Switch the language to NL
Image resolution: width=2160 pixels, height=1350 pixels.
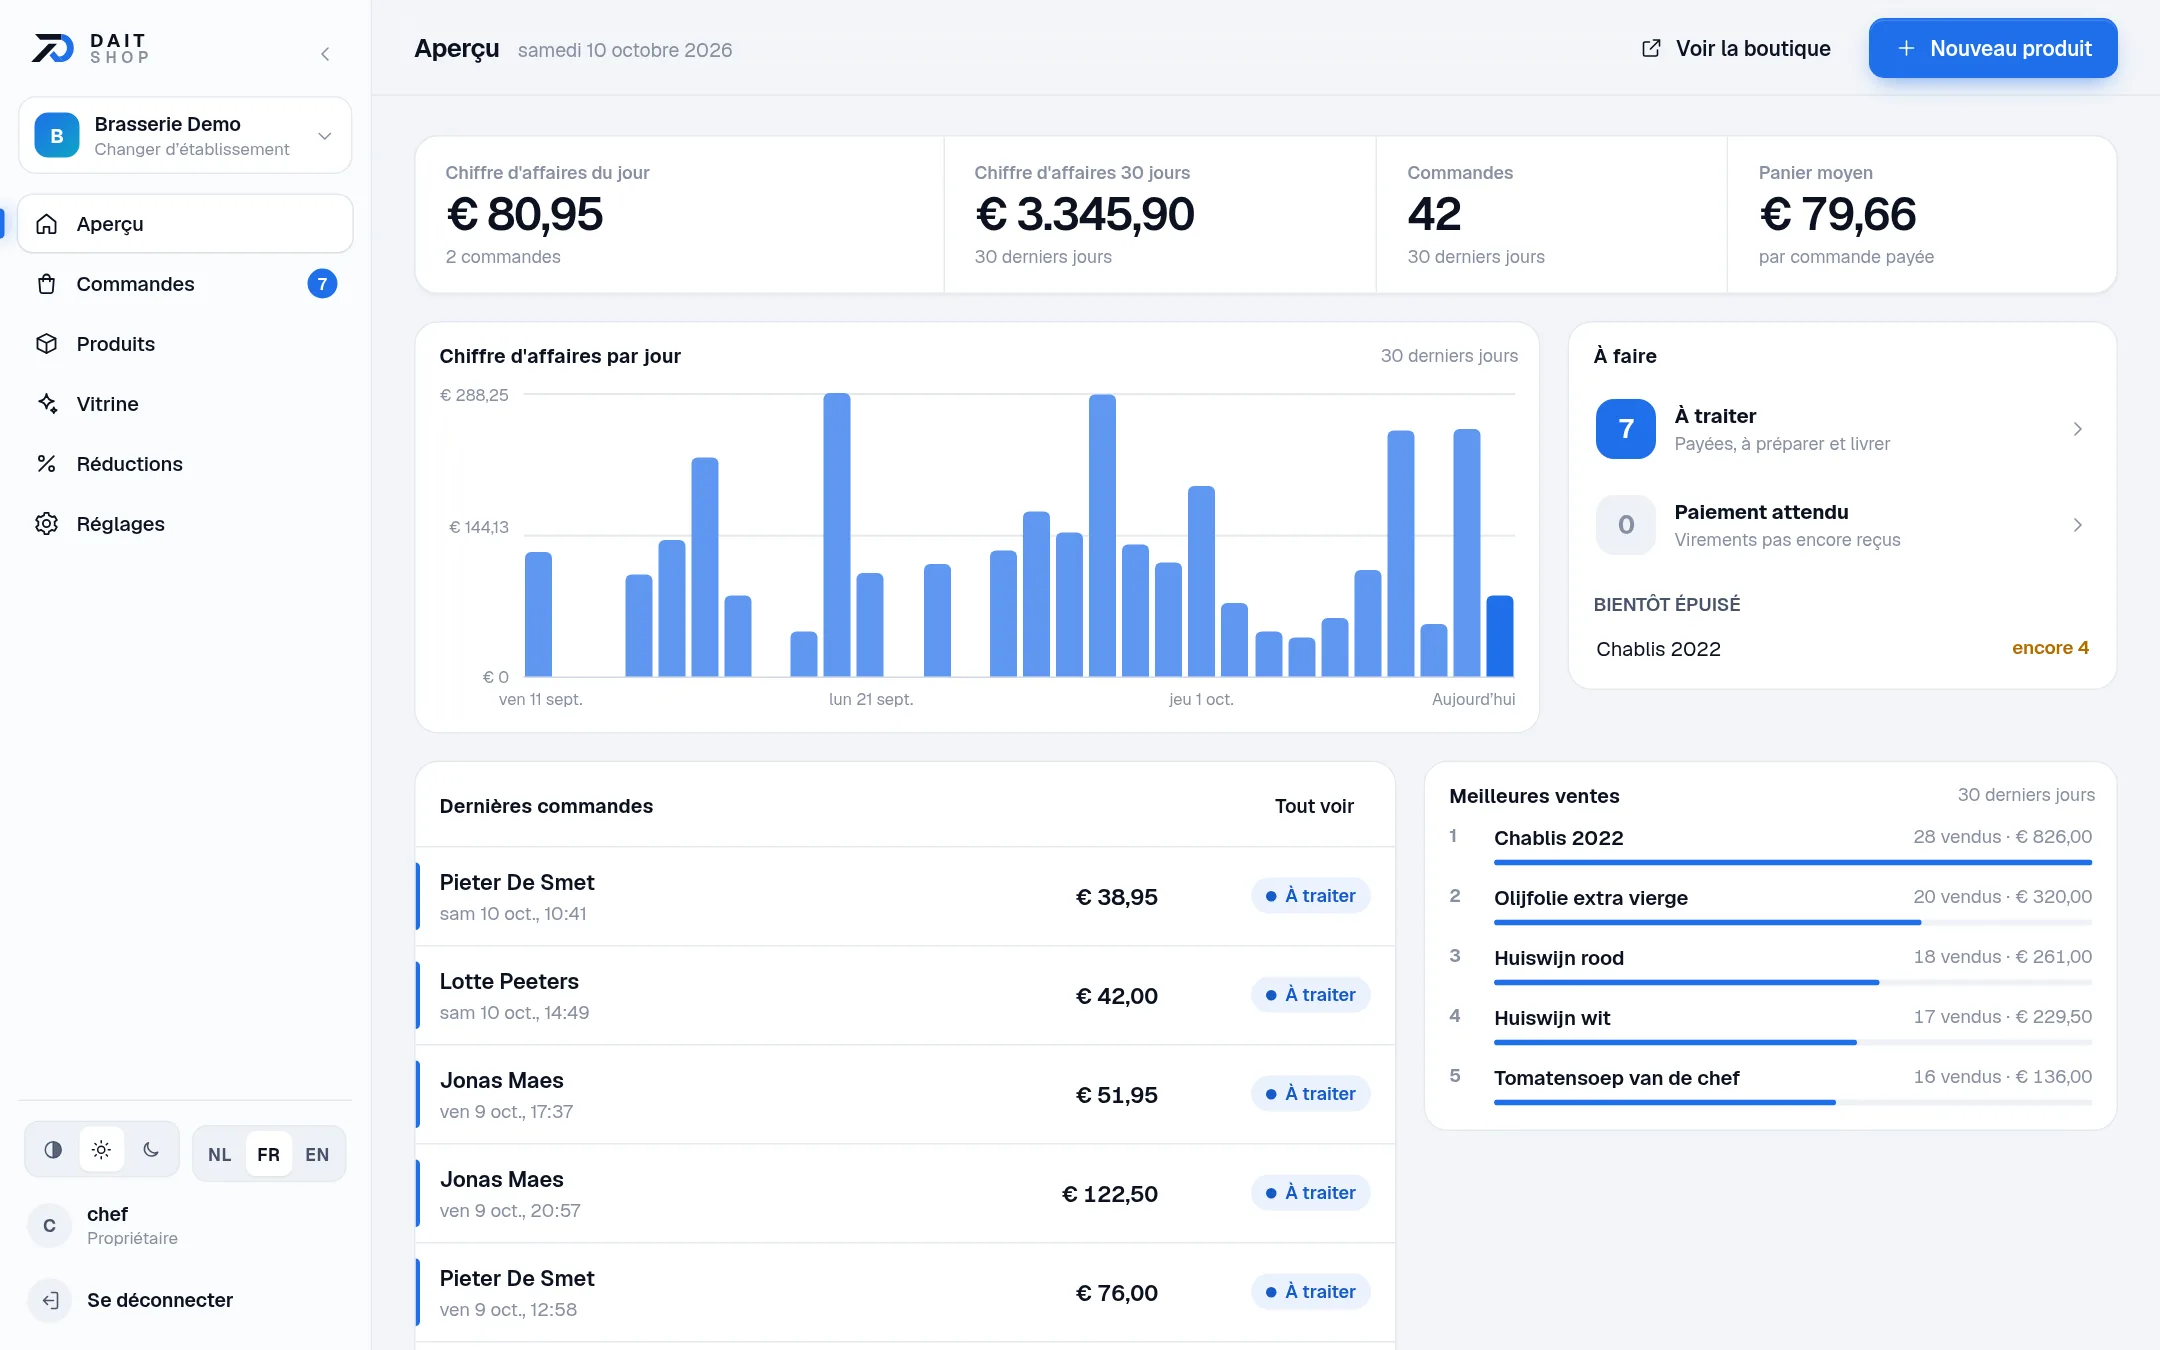[x=220, y=1154]
